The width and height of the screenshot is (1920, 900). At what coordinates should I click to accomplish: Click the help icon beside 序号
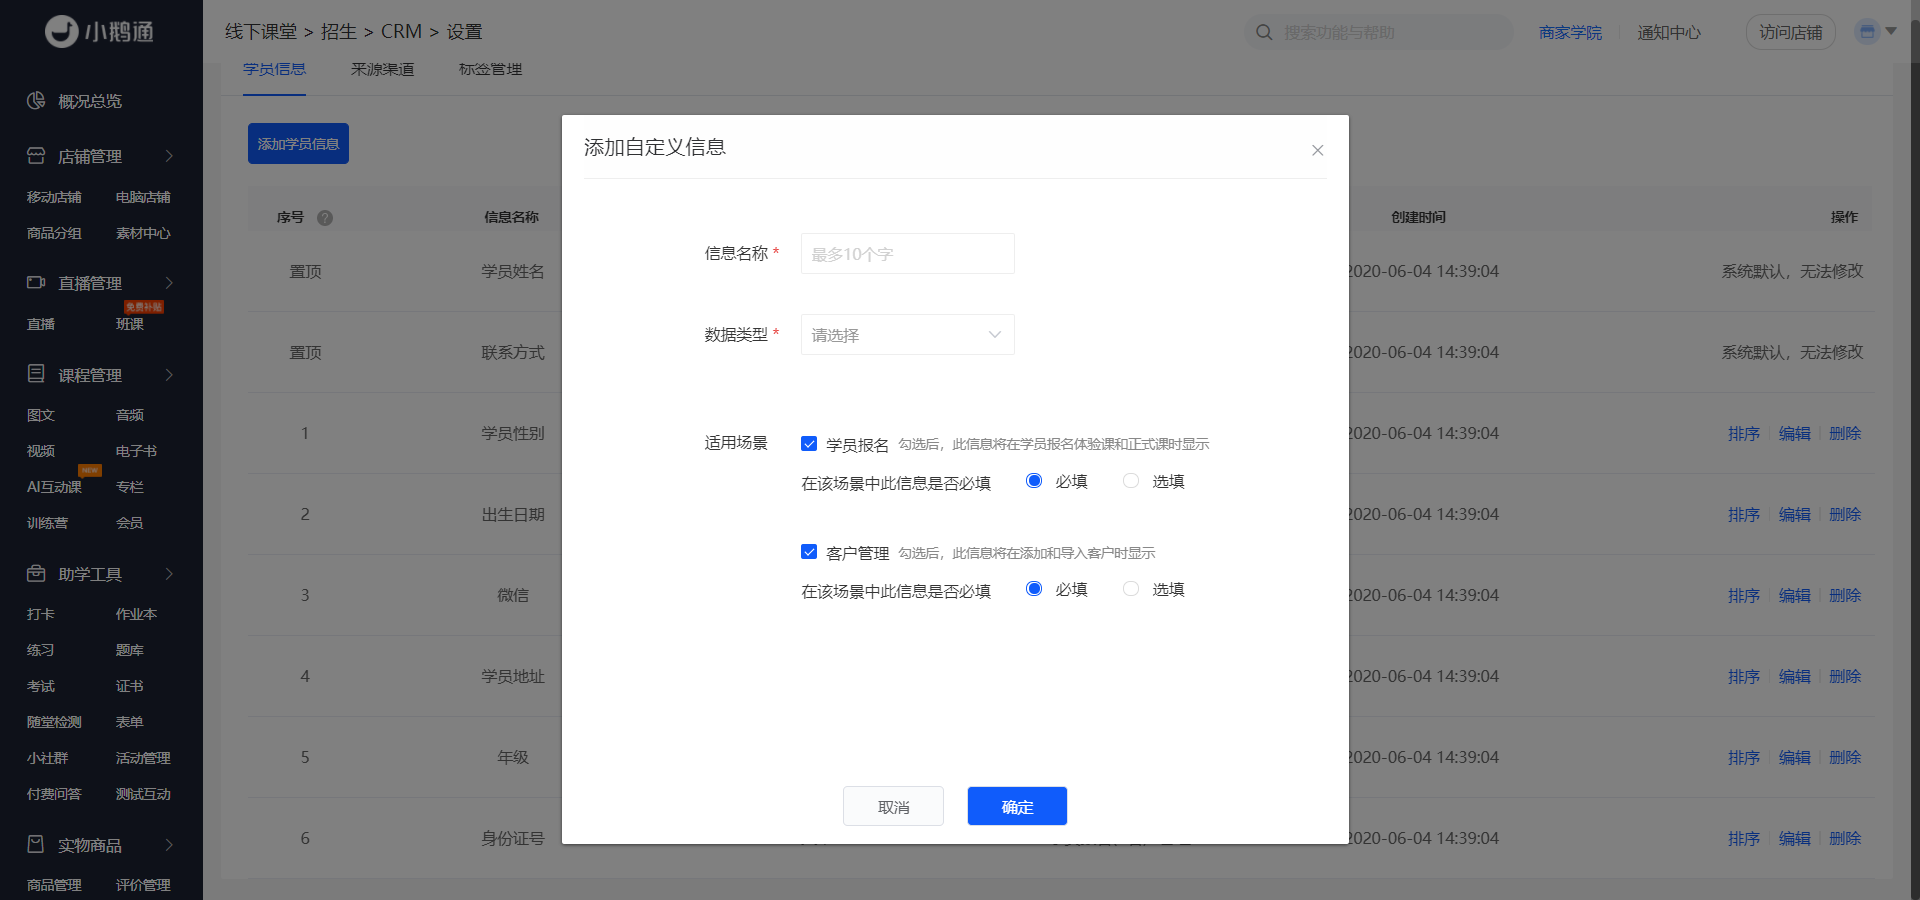325,218
